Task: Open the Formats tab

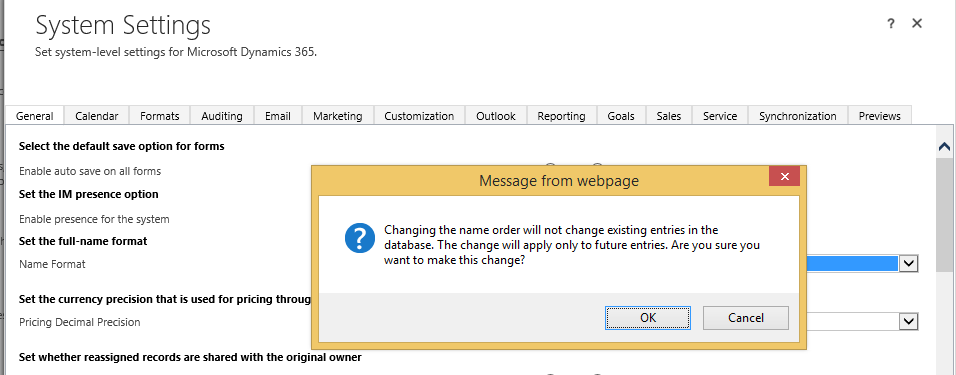Action: coord(160,116)
